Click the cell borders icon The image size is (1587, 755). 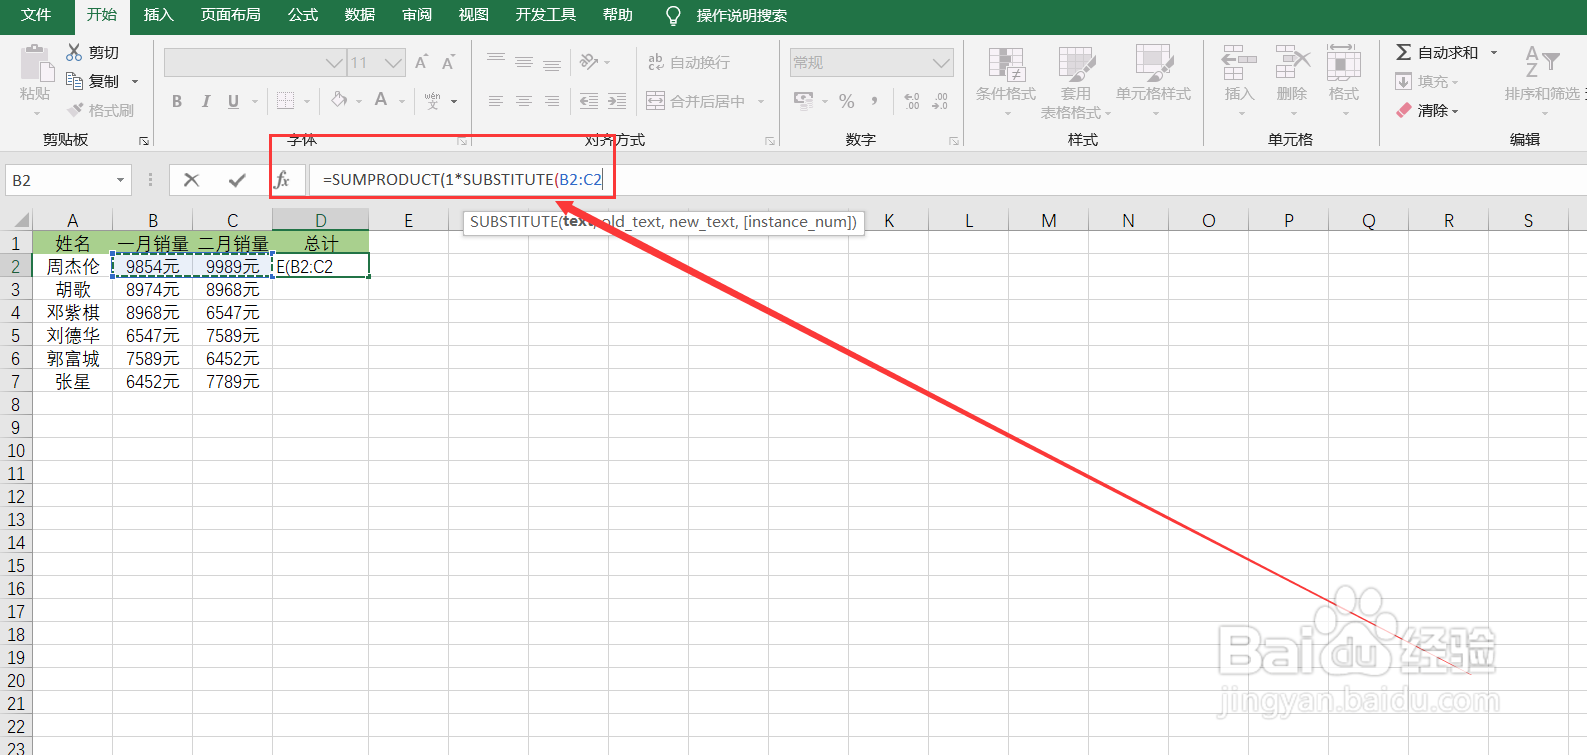(286, 101)
